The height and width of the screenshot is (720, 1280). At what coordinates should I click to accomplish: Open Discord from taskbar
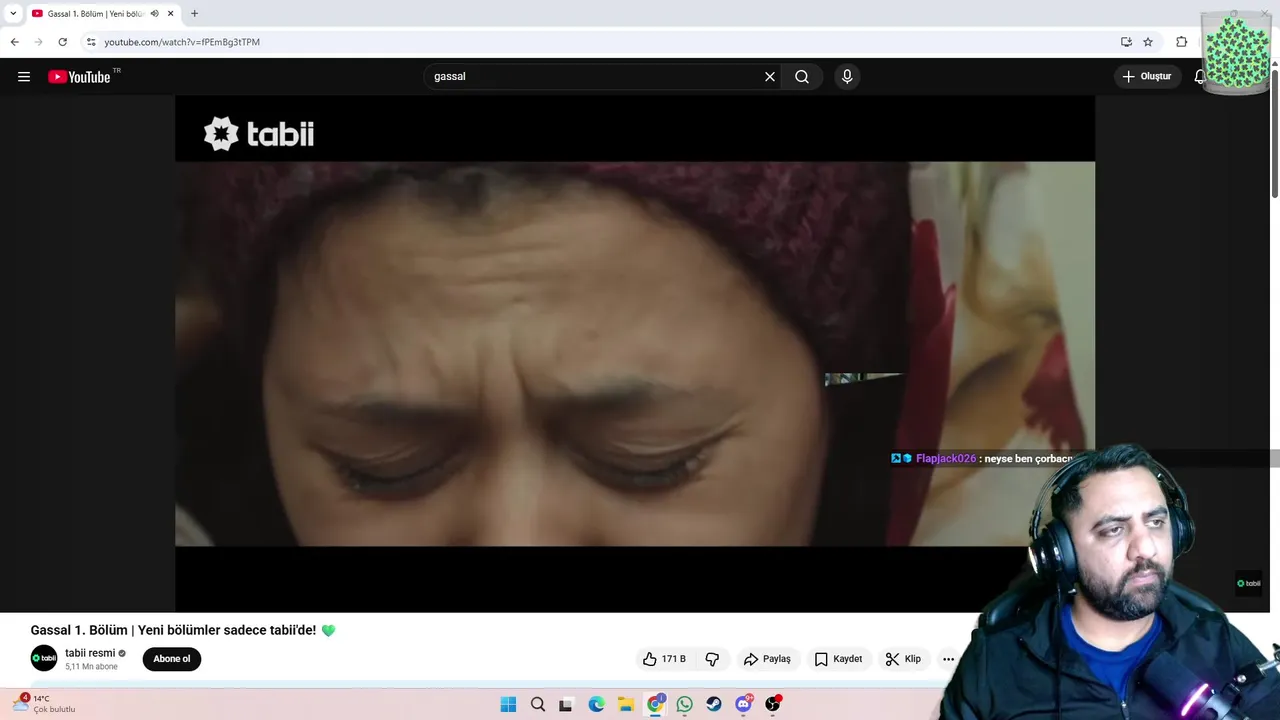pyautogui.click(x=743, y=704)
